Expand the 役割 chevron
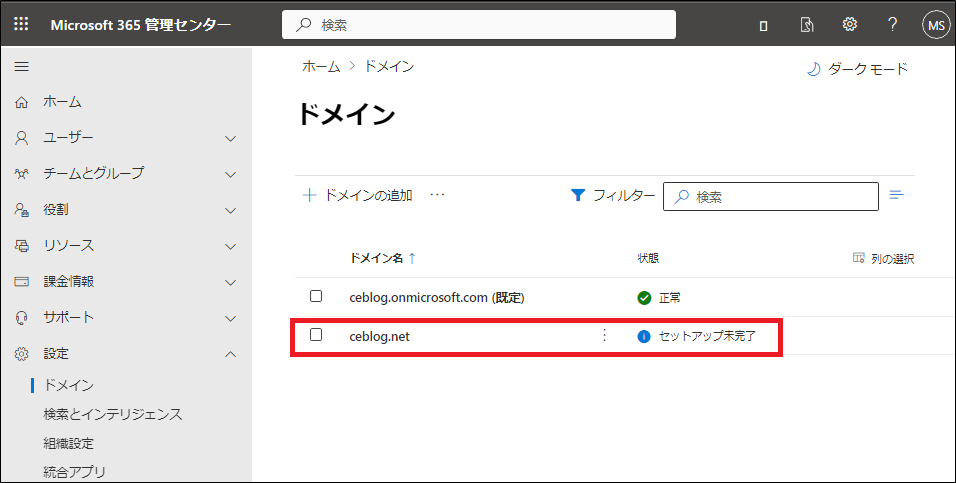The width and height of the screenshot is (956, 483). pyautogui.click(x=230, y=210)
